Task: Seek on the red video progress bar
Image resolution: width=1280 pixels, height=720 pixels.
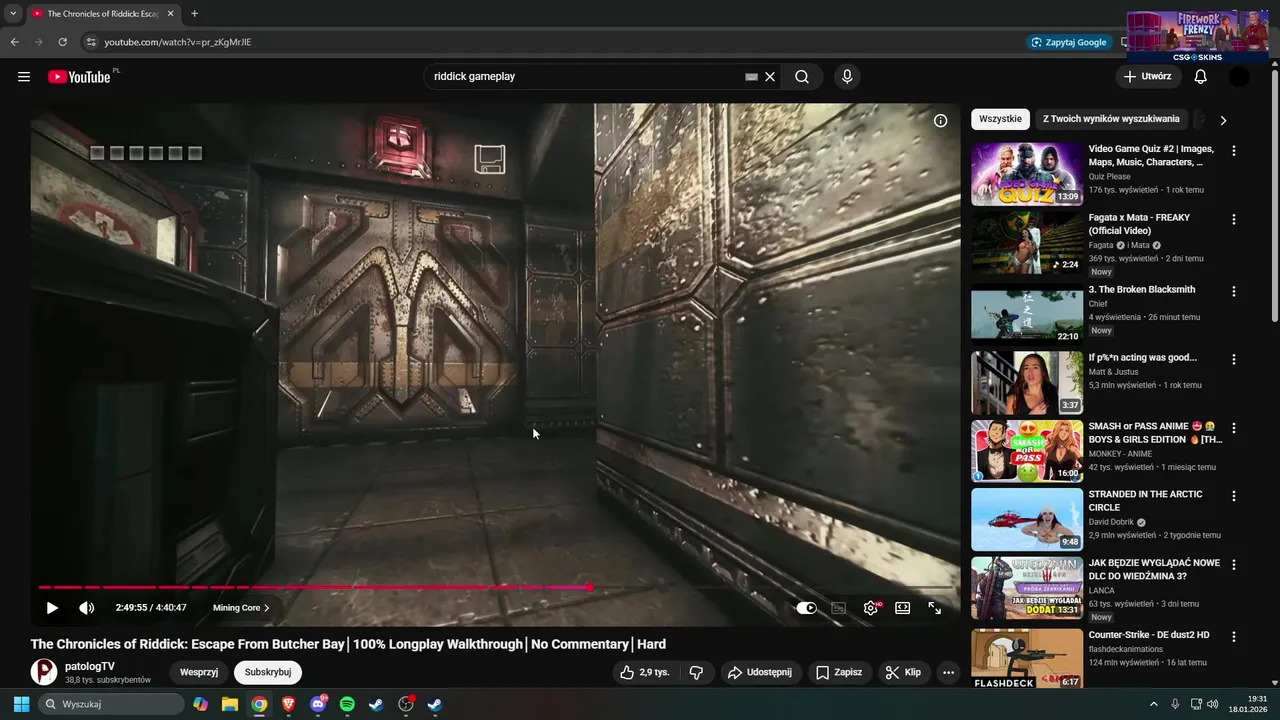Action: (495, 588)
